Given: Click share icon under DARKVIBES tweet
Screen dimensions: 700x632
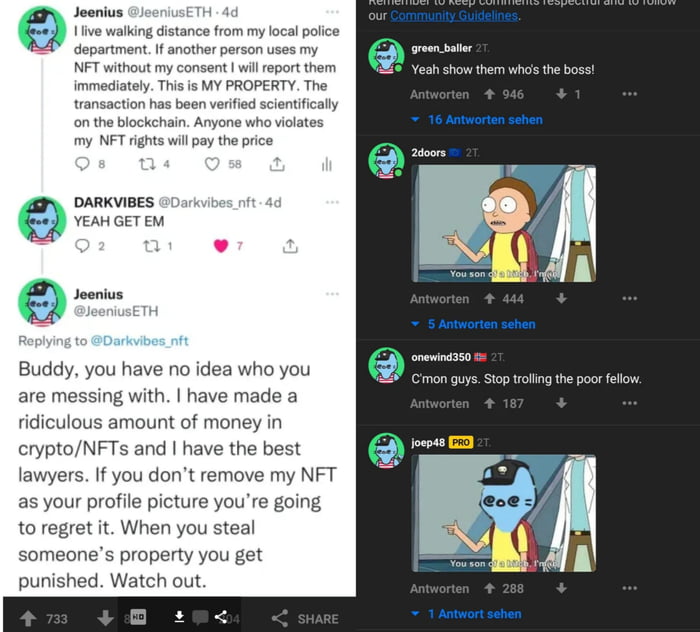Looking at the screenshot, I should 290,245.
